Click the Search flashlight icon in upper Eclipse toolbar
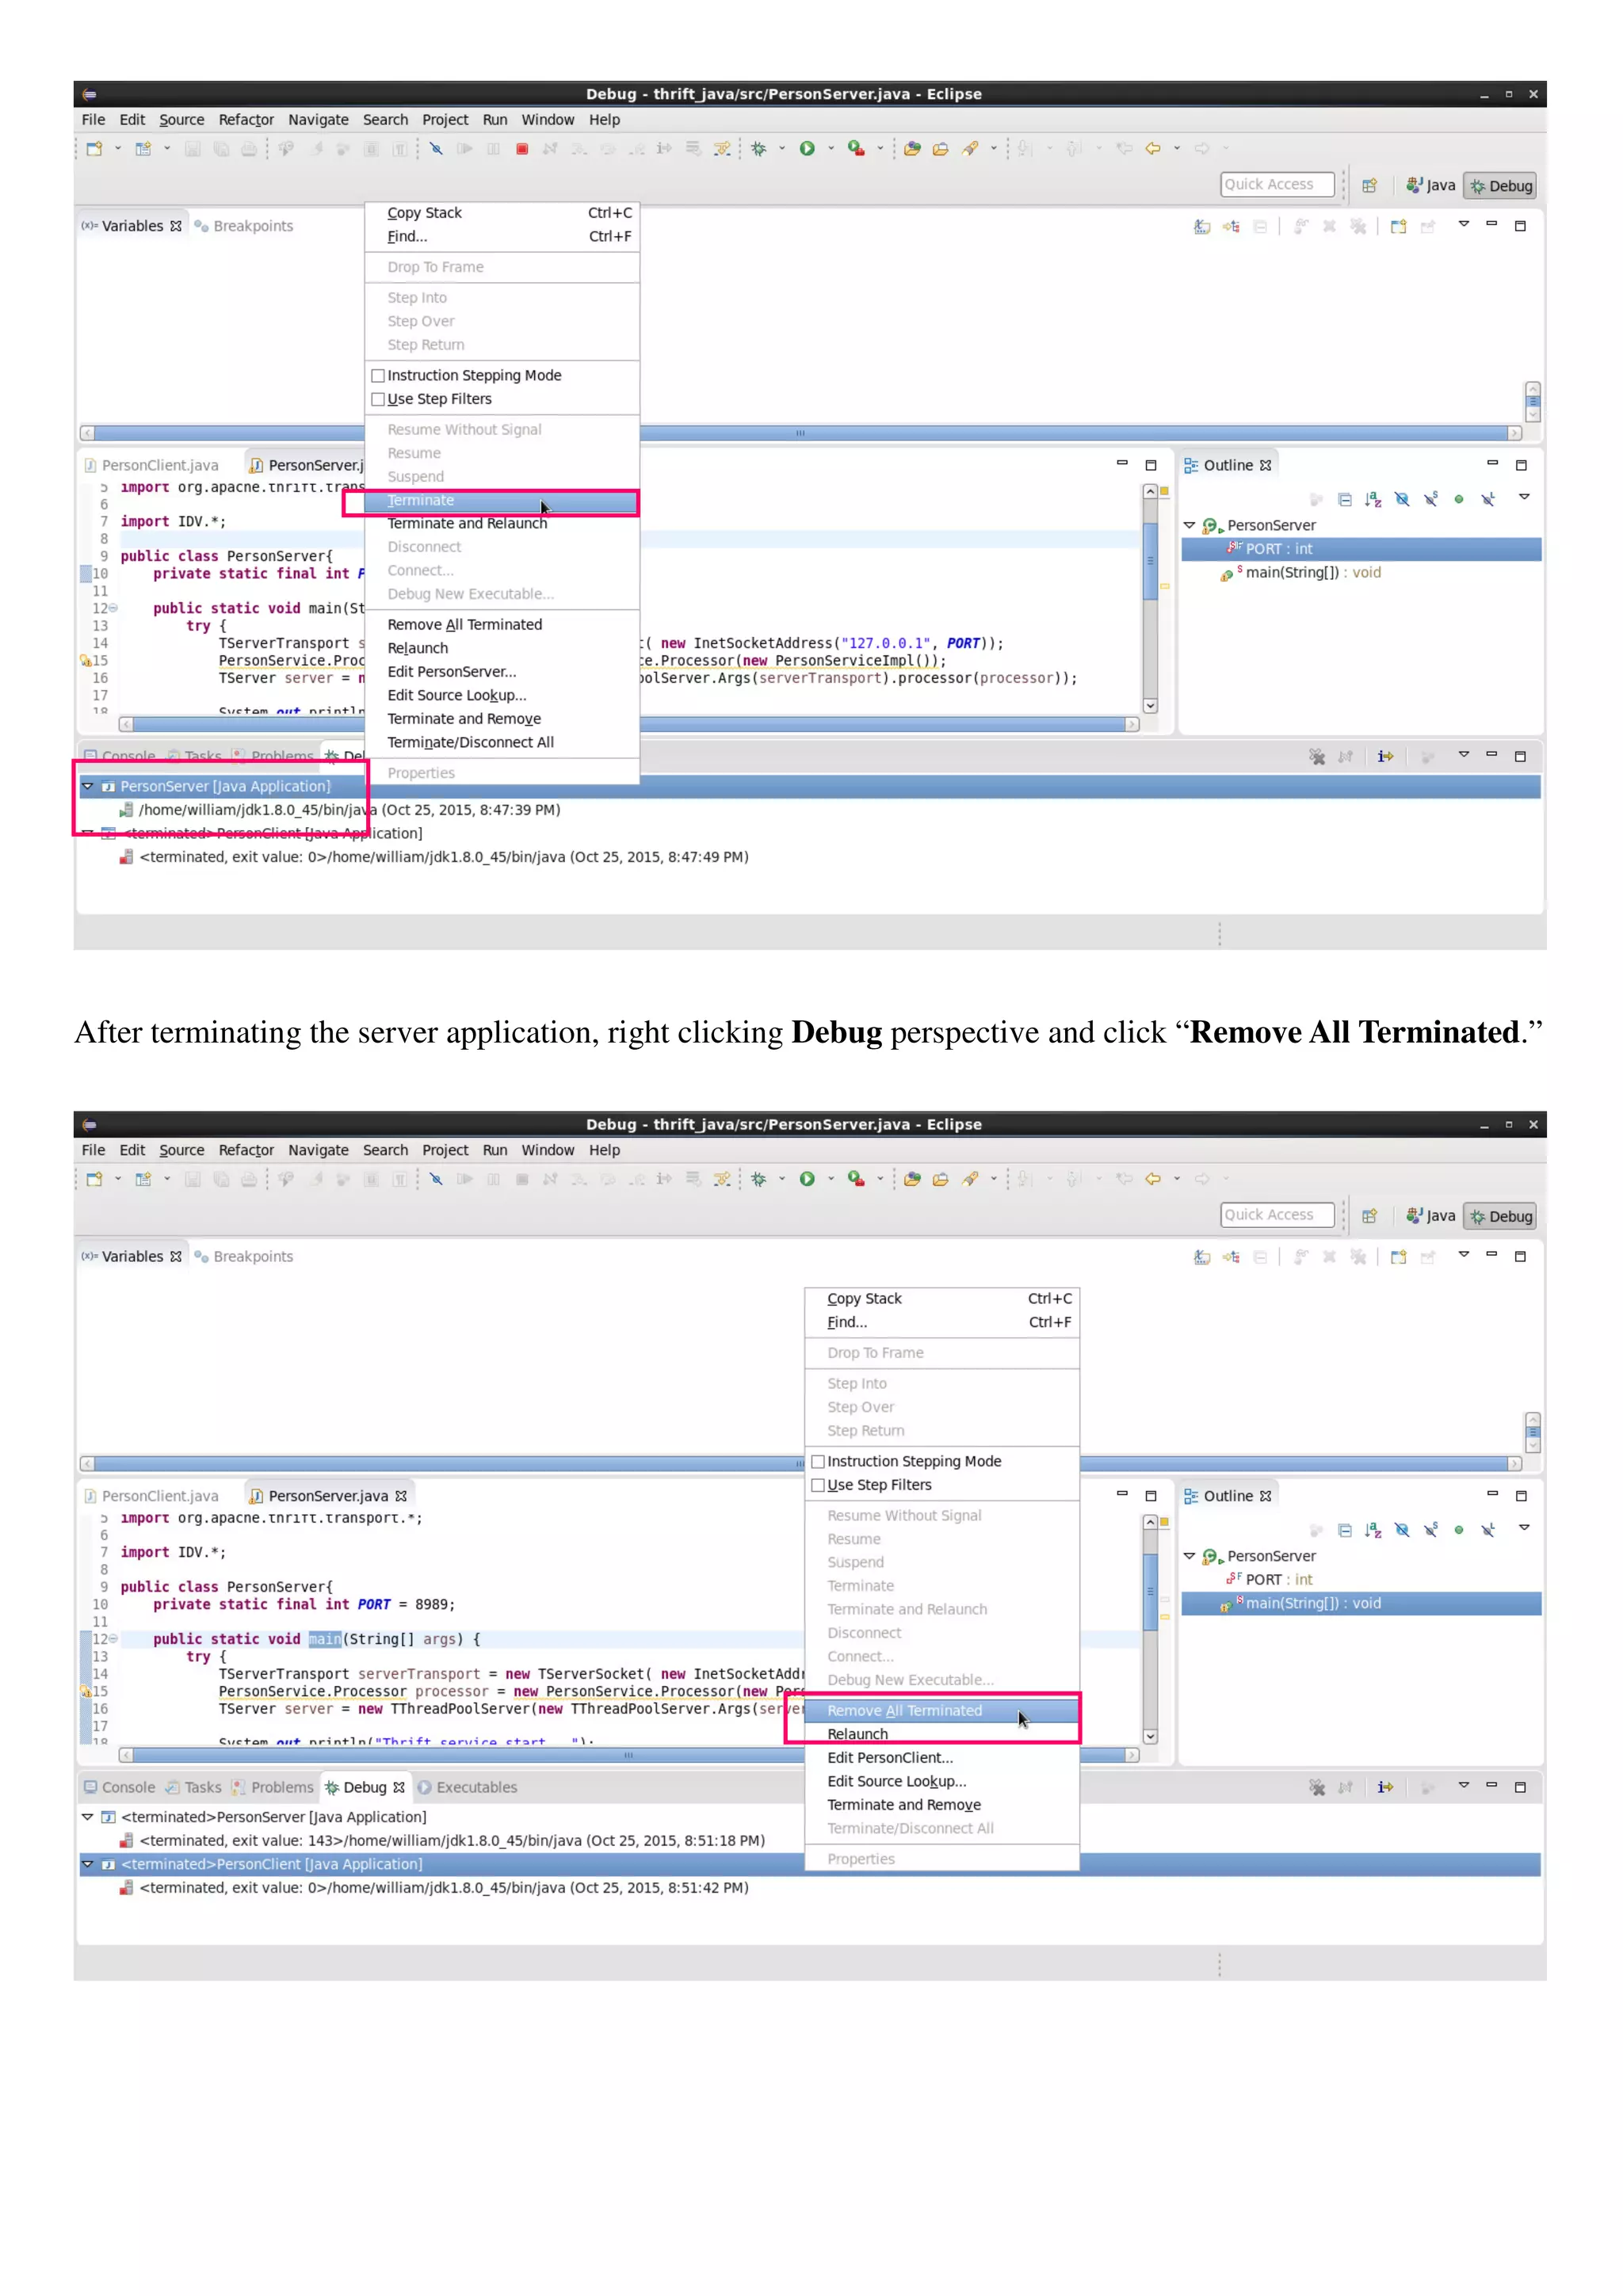This screenshot has height=2296, width=1623. (970, 148)
